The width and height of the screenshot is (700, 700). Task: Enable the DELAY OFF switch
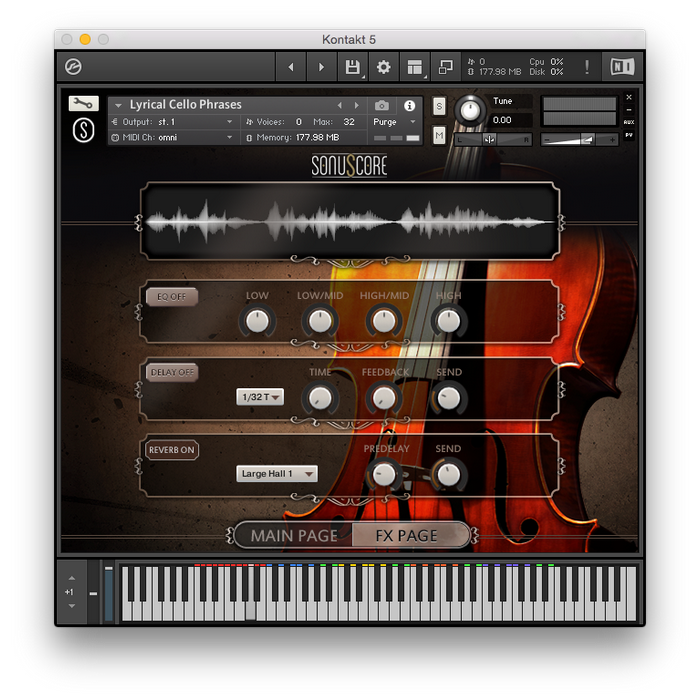click(172, 373)
